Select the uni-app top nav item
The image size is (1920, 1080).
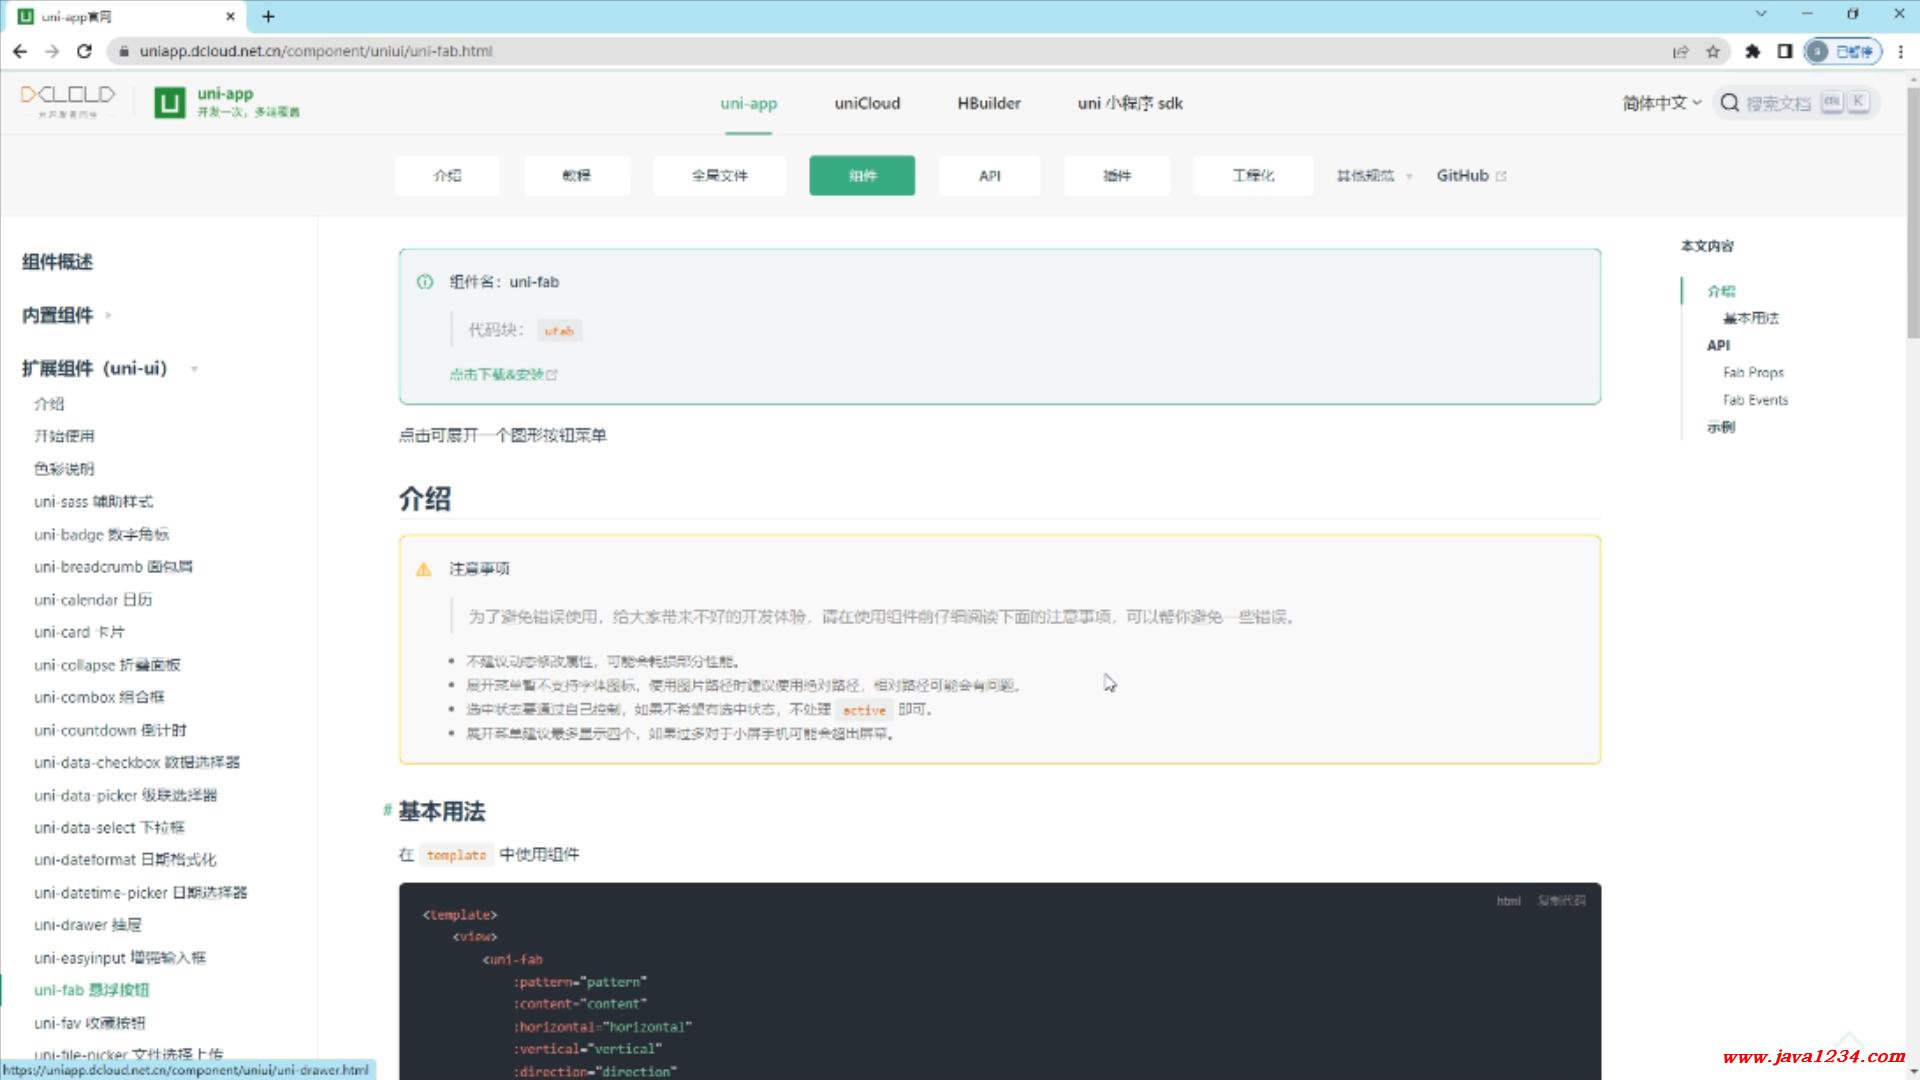[748, 103]
